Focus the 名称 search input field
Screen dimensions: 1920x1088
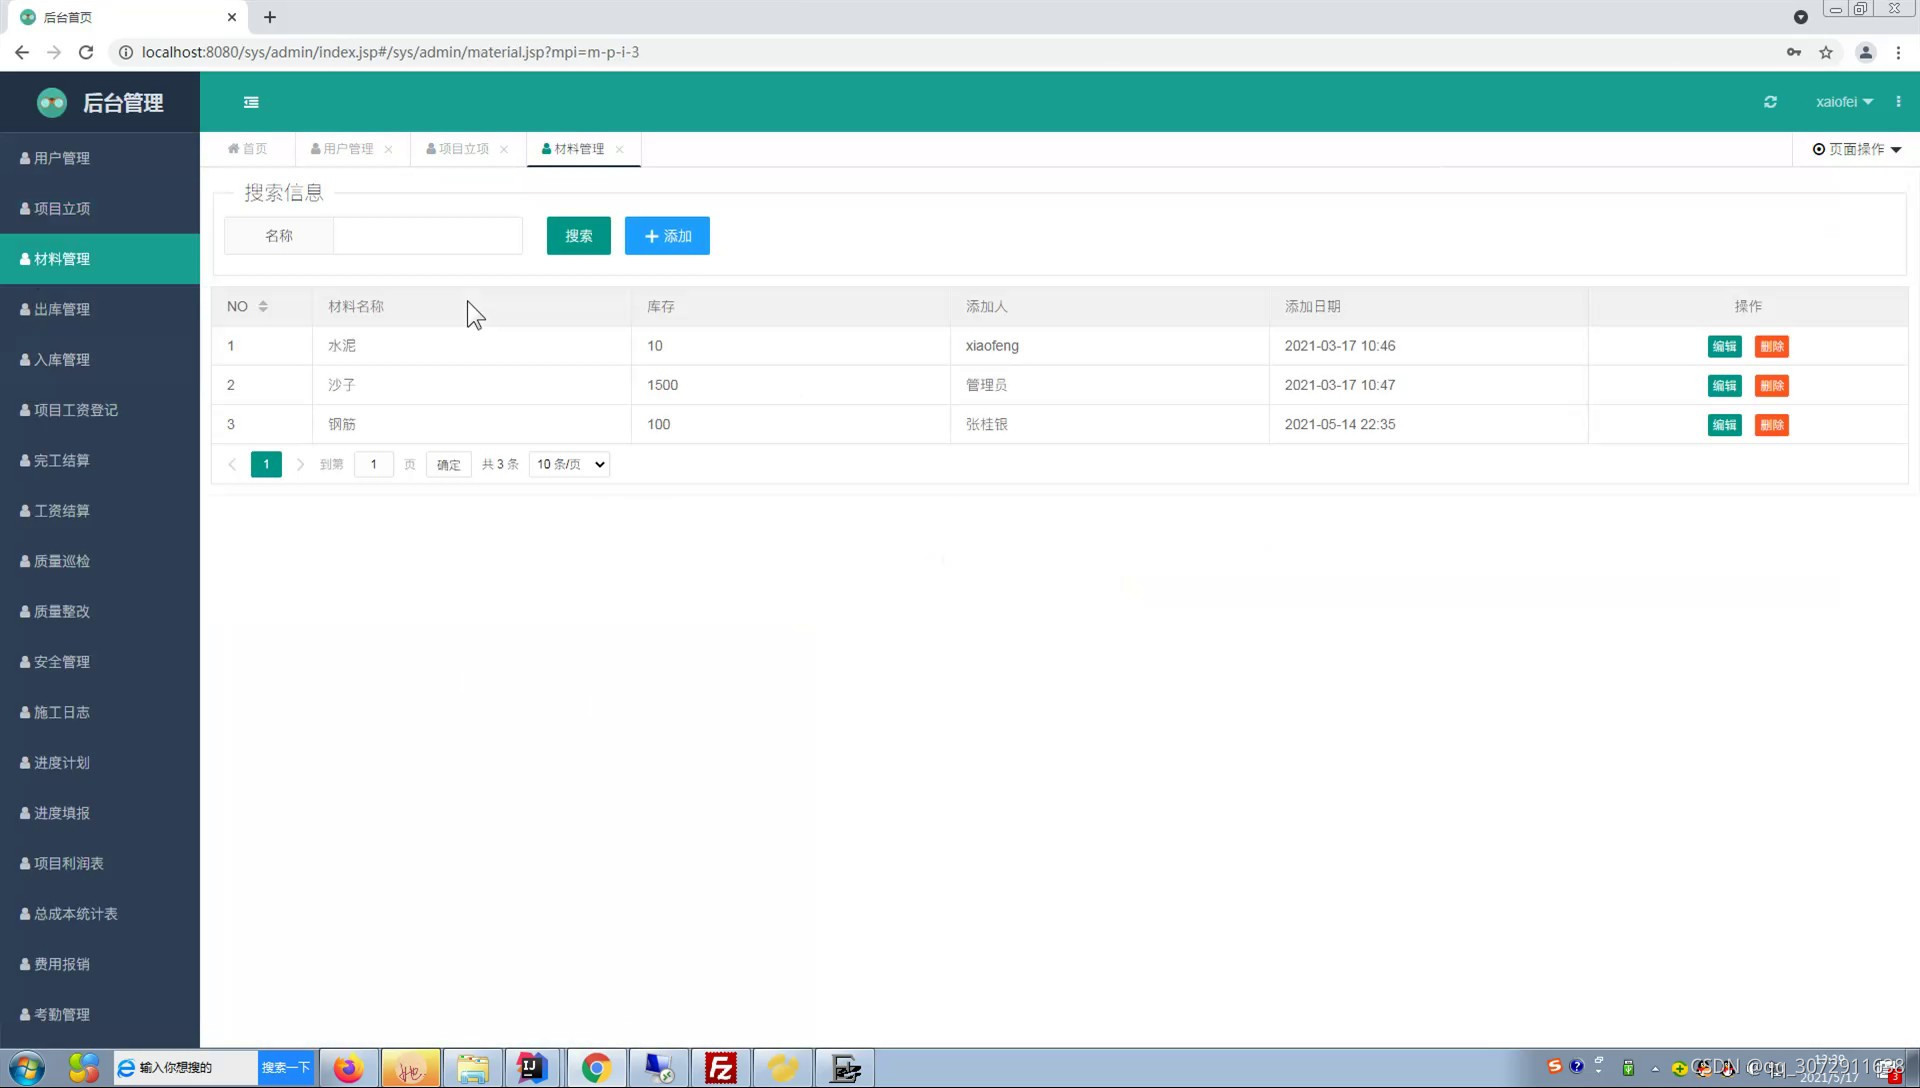(428, 236)
